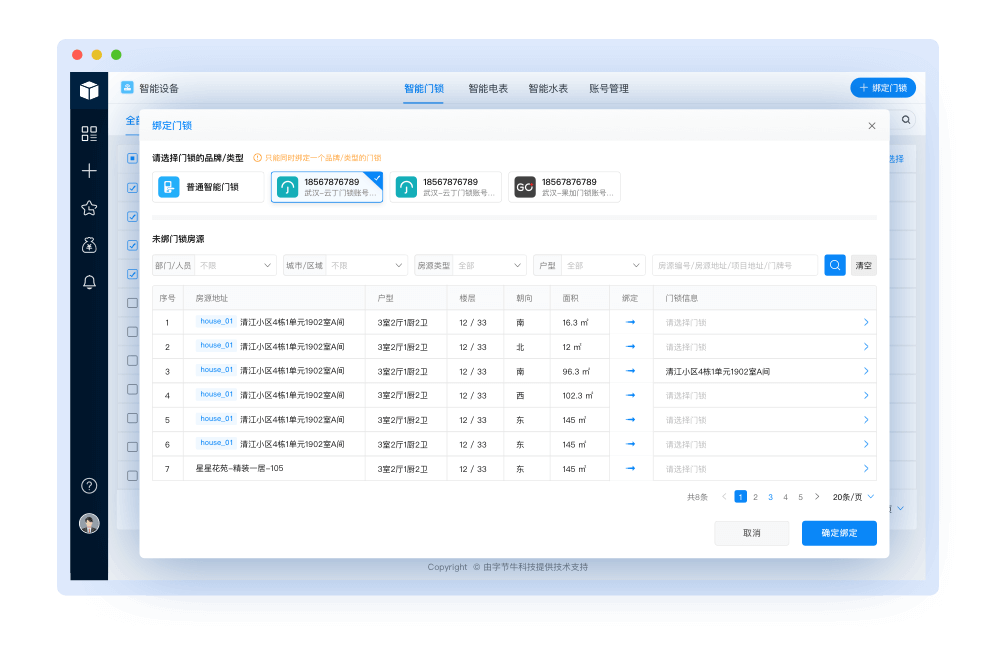Go to page 3 in pagination
Screen dimensions: 995x650
click(x=770, y=497)
